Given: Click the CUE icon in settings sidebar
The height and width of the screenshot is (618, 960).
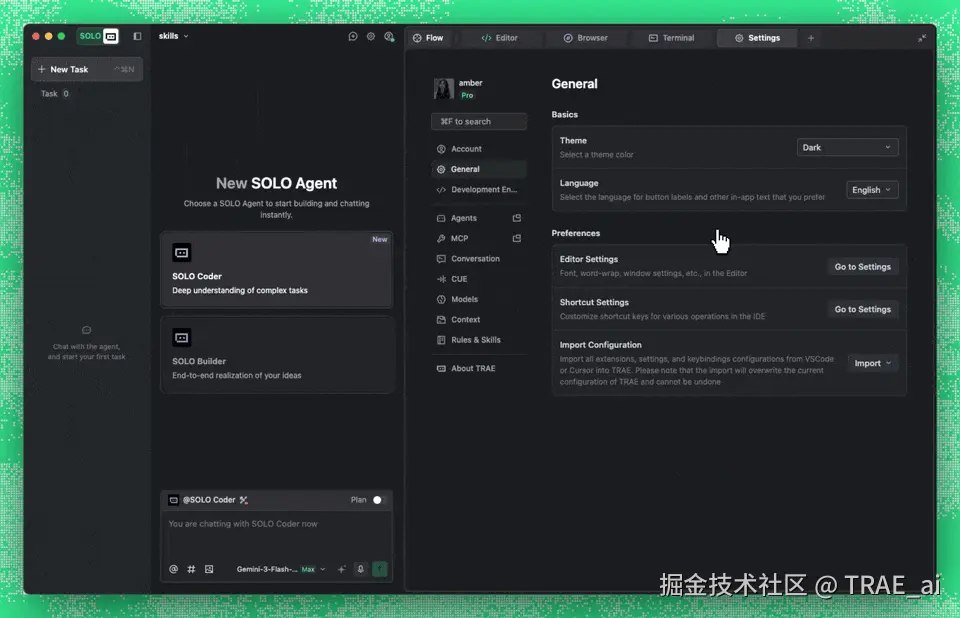Looking at the screenshot, I should (x=441, y=279).
